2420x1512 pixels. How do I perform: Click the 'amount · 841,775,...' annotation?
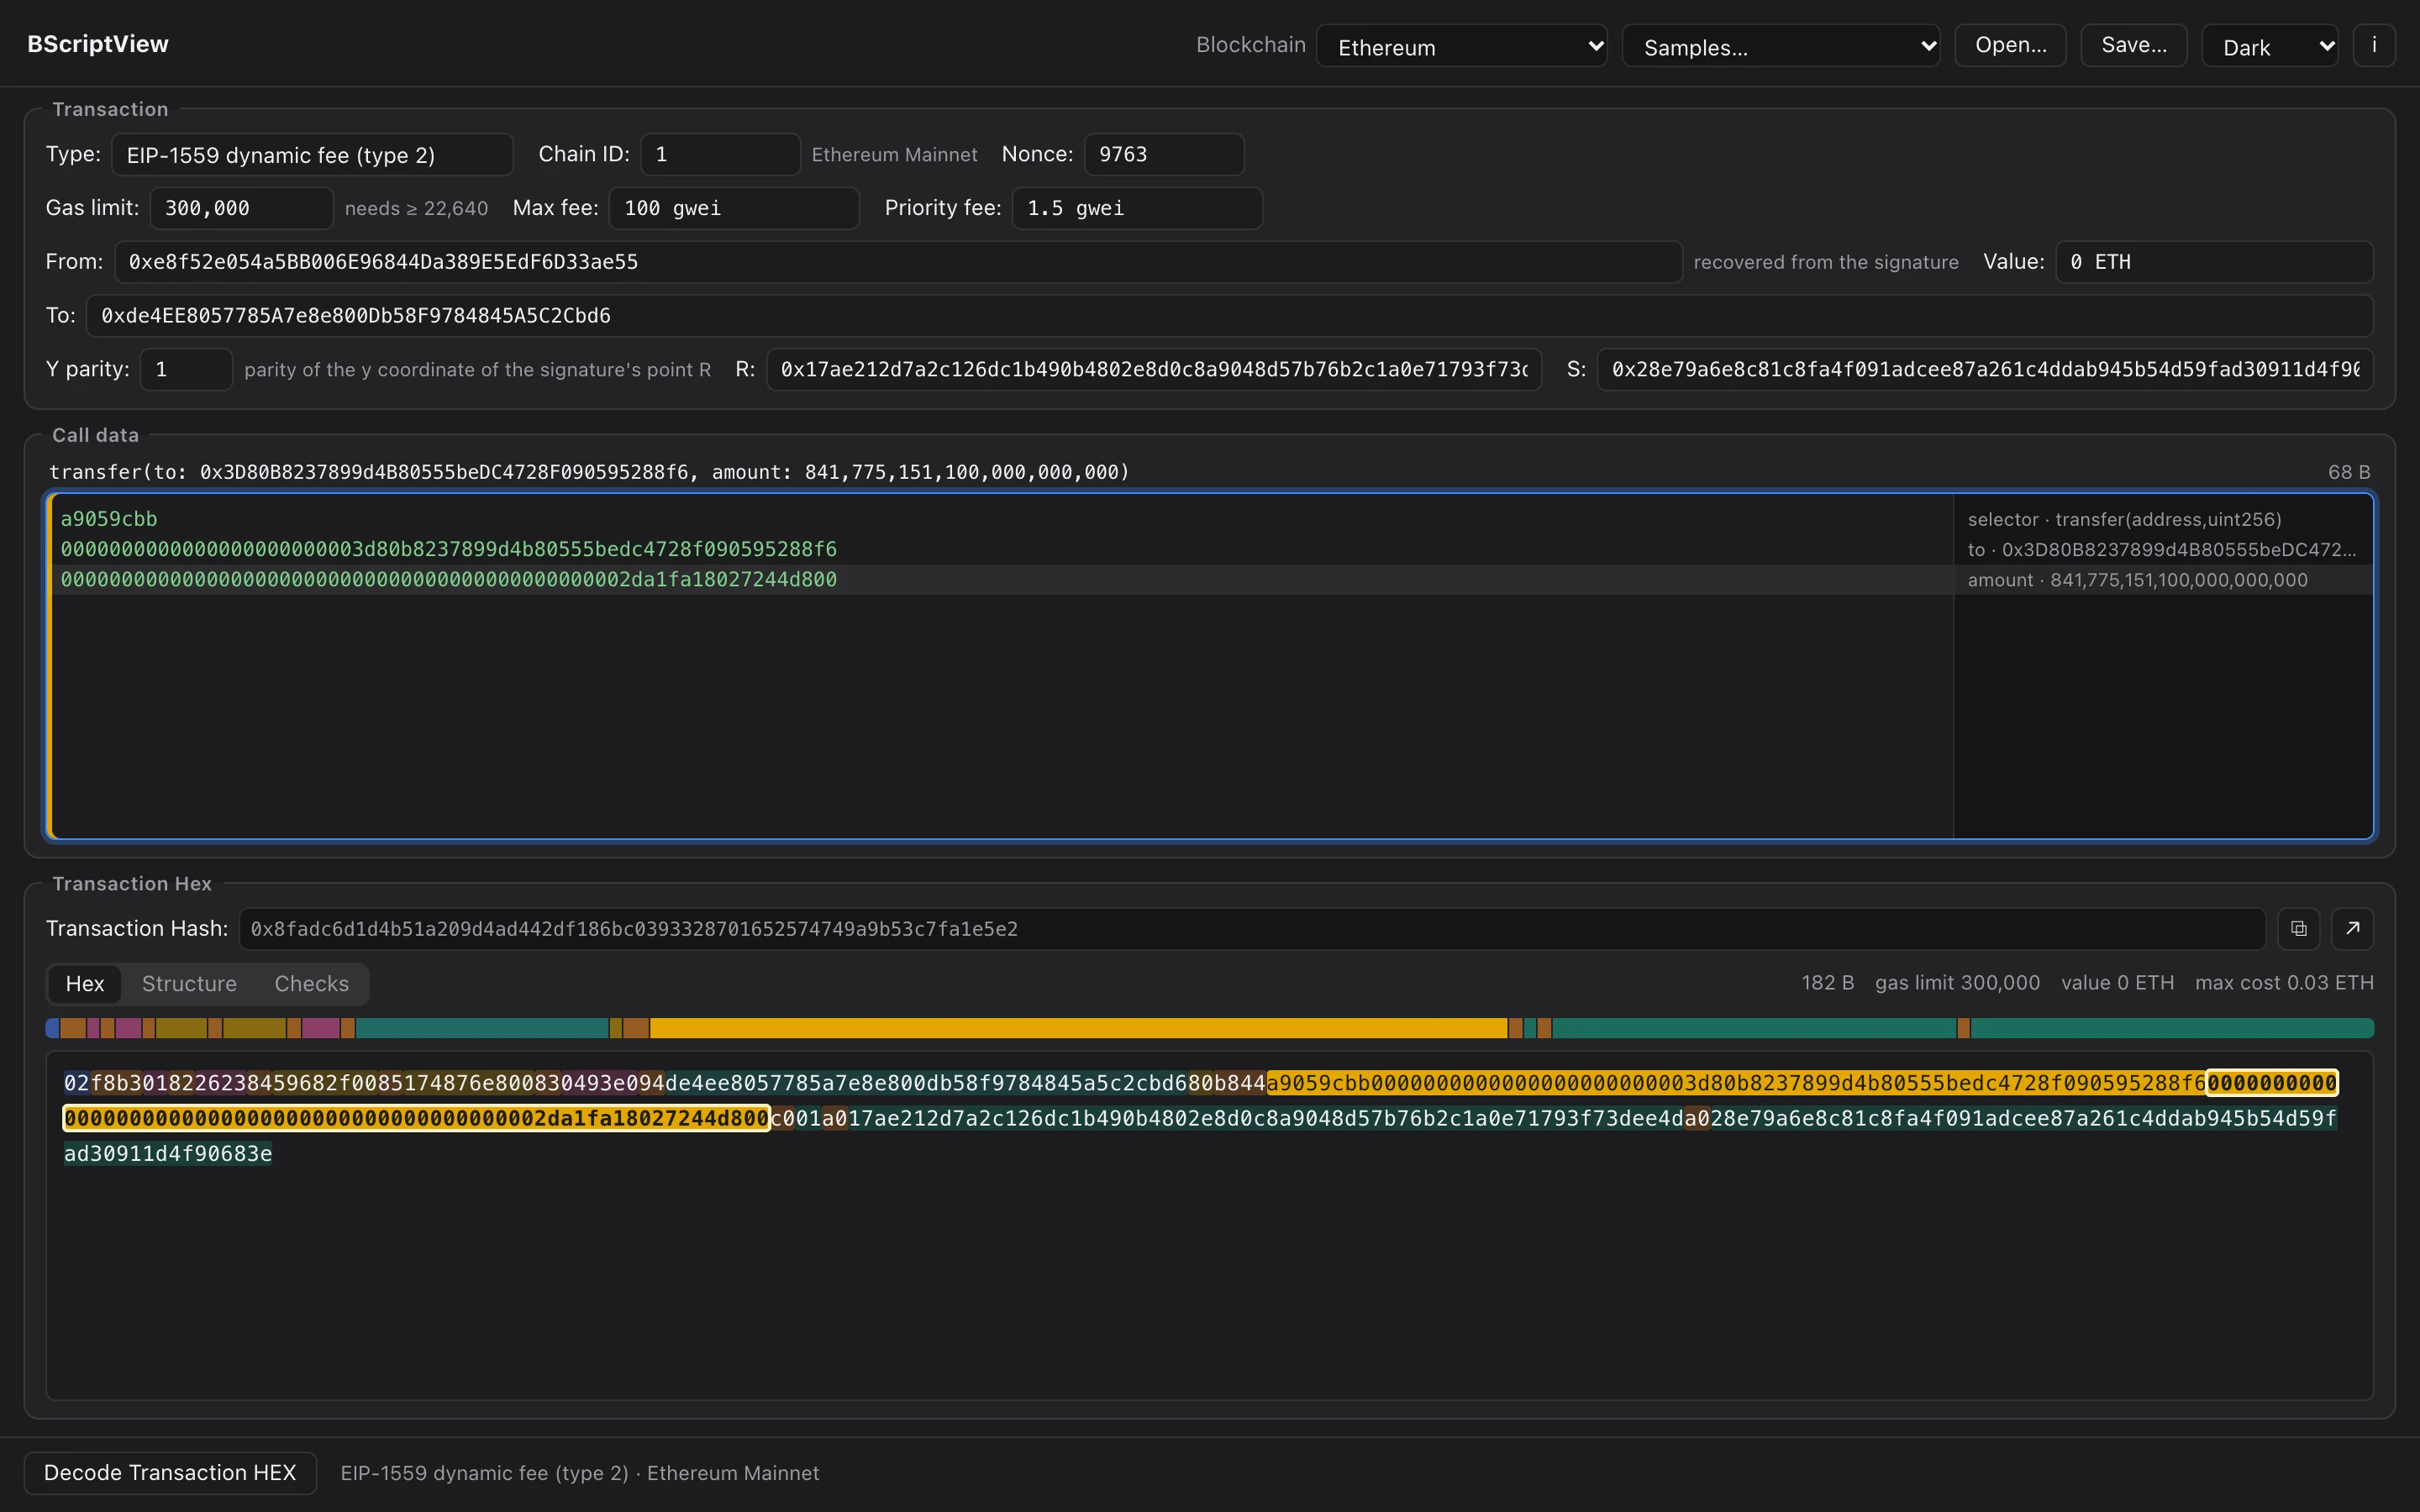click(2137, 580)
